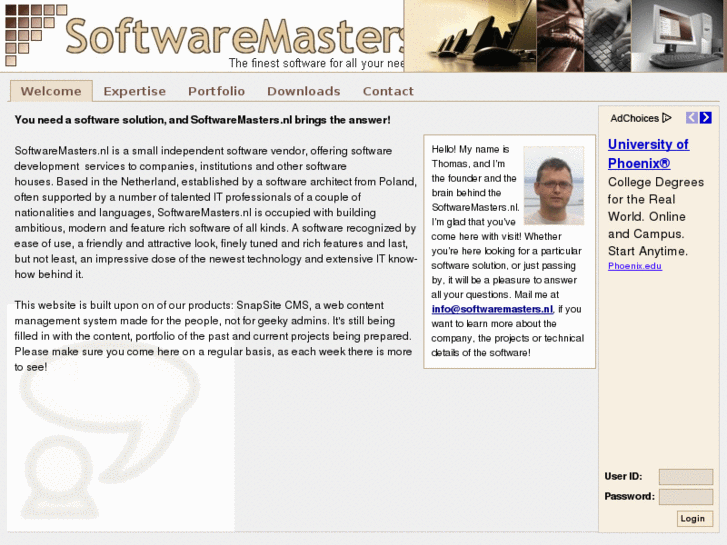Screen dimensions: 727x545
Task: Click the University of Phoenix ad headline
Action: [648, 154]
